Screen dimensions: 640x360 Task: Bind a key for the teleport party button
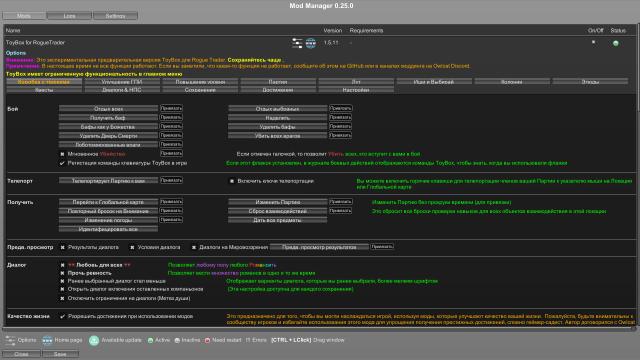point(171,180)
